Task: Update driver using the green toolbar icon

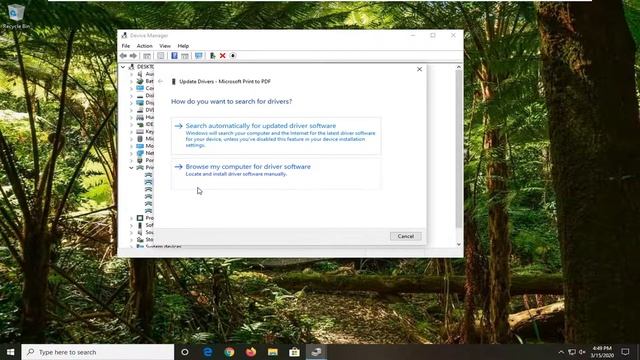Action: [212, 56]
